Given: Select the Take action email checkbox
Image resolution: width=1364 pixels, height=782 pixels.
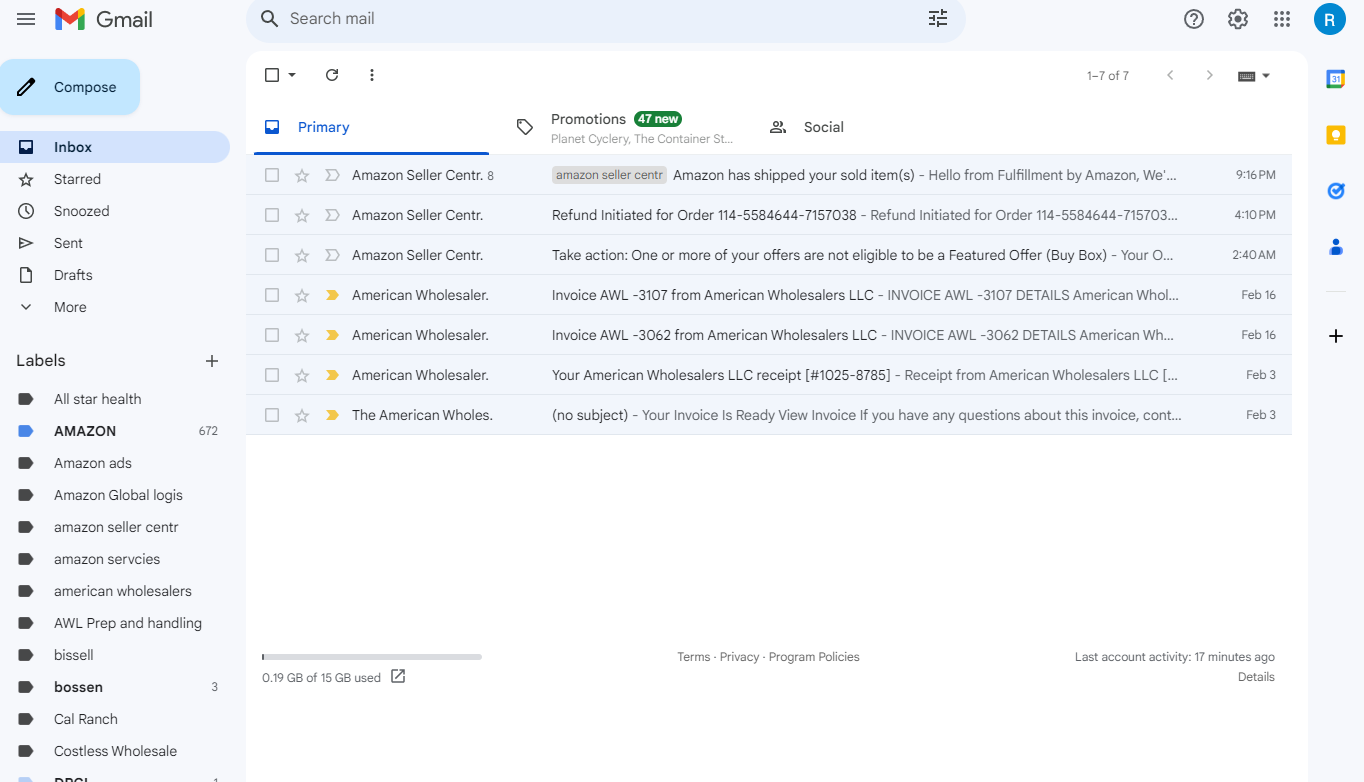Looking at the screenshot, I should (x=272, y=255).
